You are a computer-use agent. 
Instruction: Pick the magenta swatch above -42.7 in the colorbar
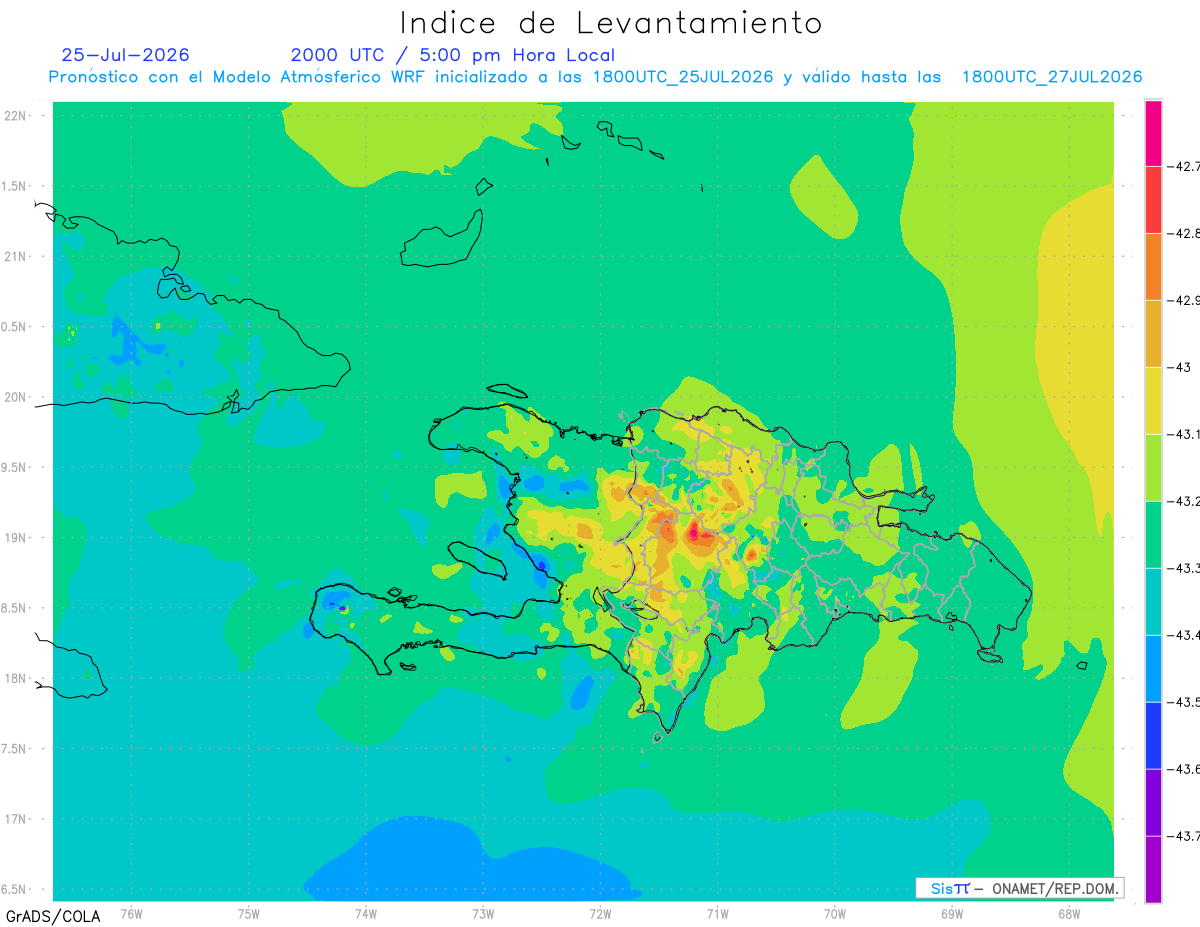tap(1153, 133)
